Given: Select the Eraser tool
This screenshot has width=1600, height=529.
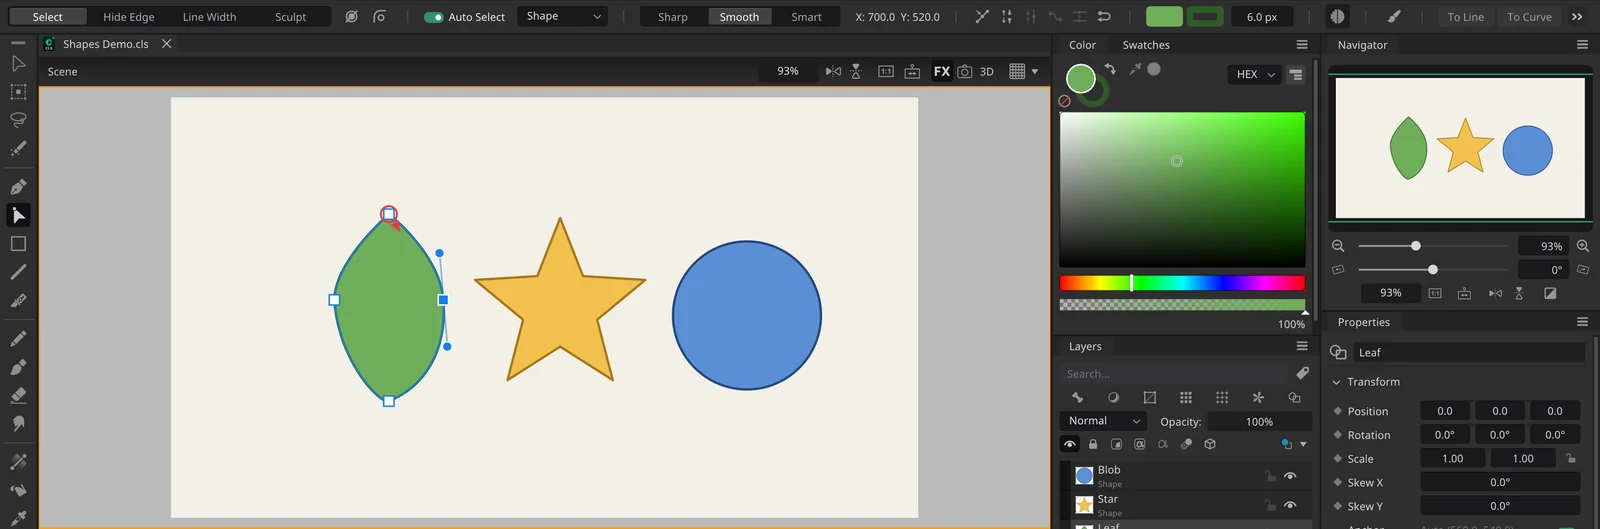Looking at the screenshot, I should [x=18, y=395].
